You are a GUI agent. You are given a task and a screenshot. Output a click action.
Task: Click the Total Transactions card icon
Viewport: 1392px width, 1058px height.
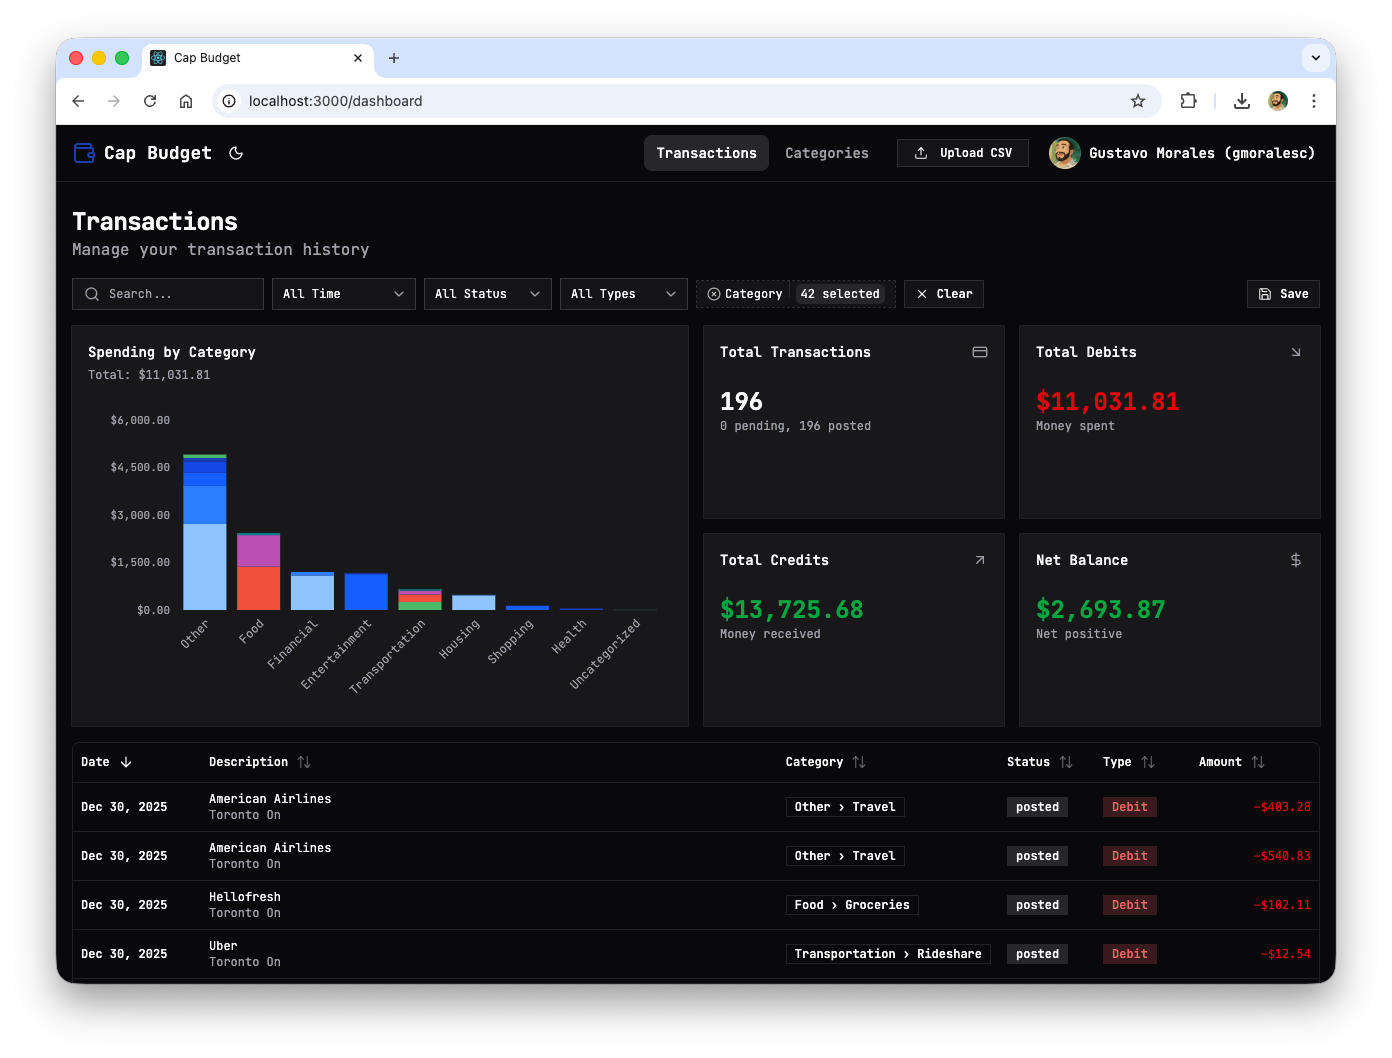pyautogui.click(x=979, y=352)
